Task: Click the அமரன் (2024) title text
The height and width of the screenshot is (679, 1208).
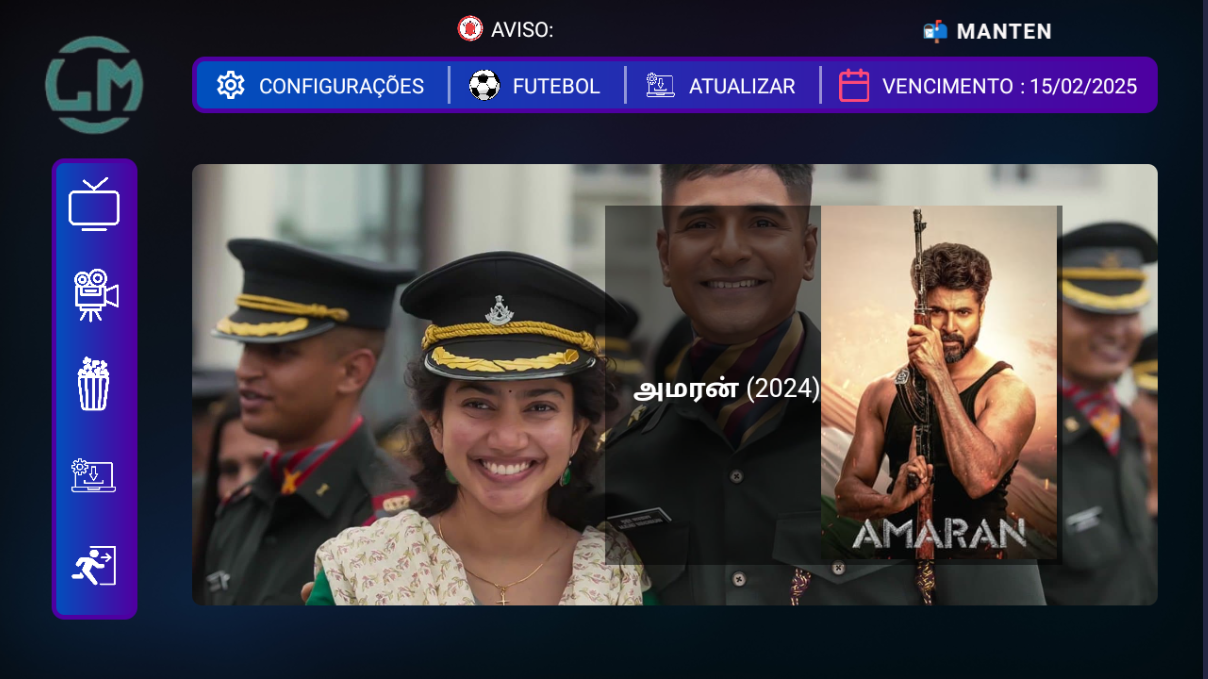Action: tap(727, 389)
